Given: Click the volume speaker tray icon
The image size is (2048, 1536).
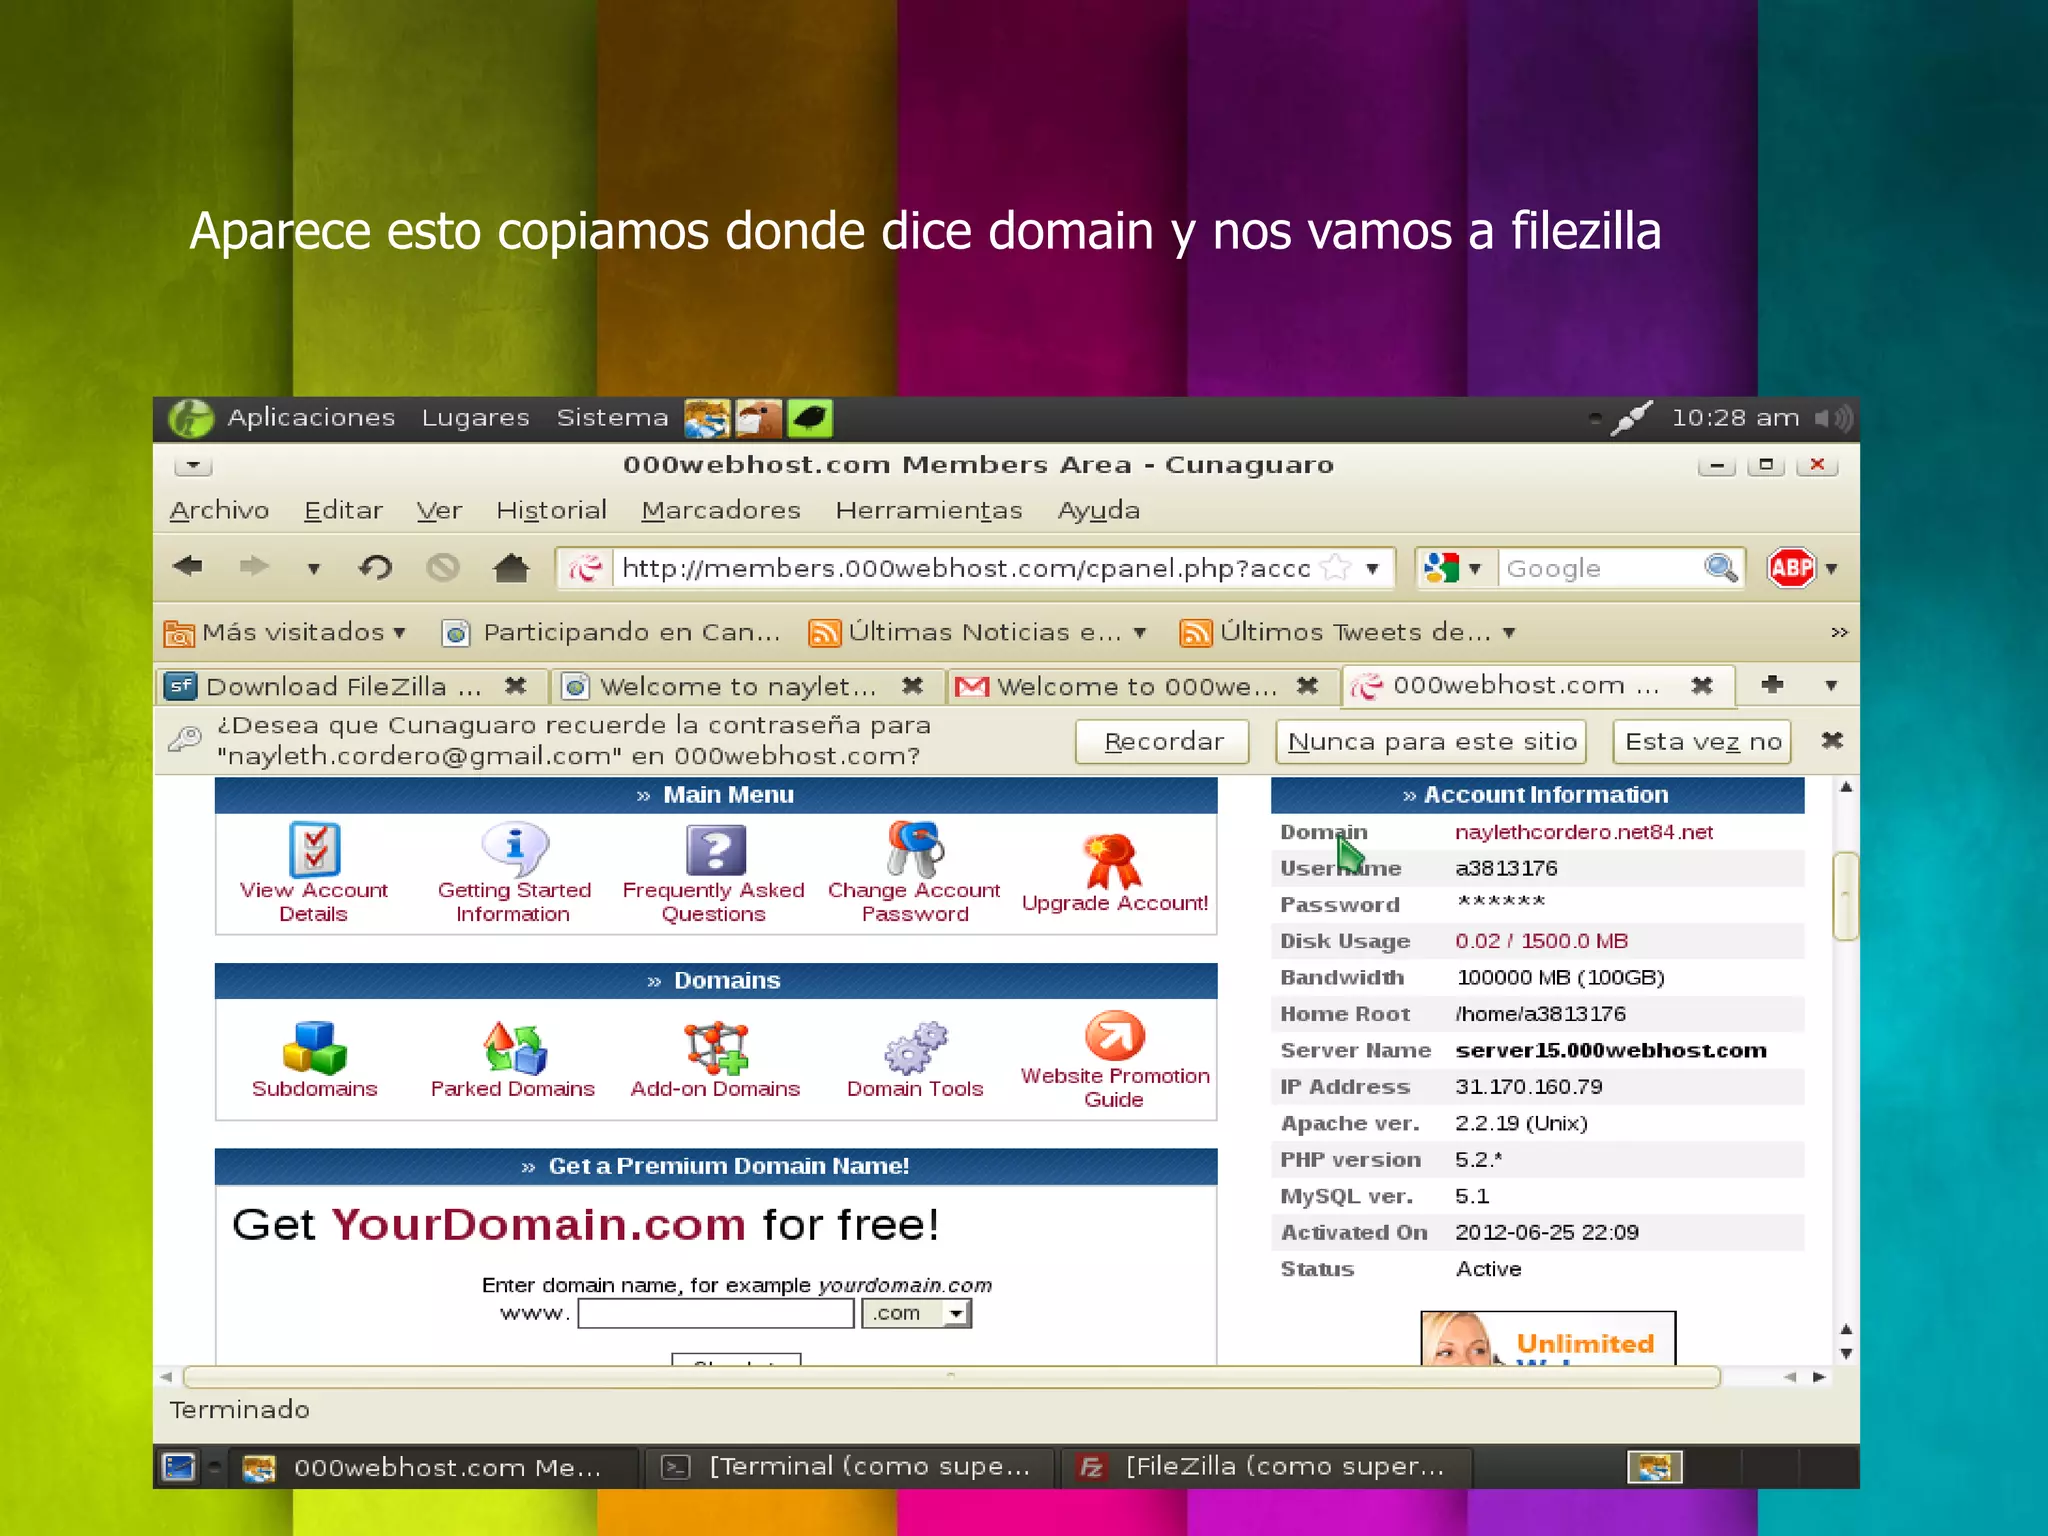Looking at the screenshot, I should (x=1834, y=418).
